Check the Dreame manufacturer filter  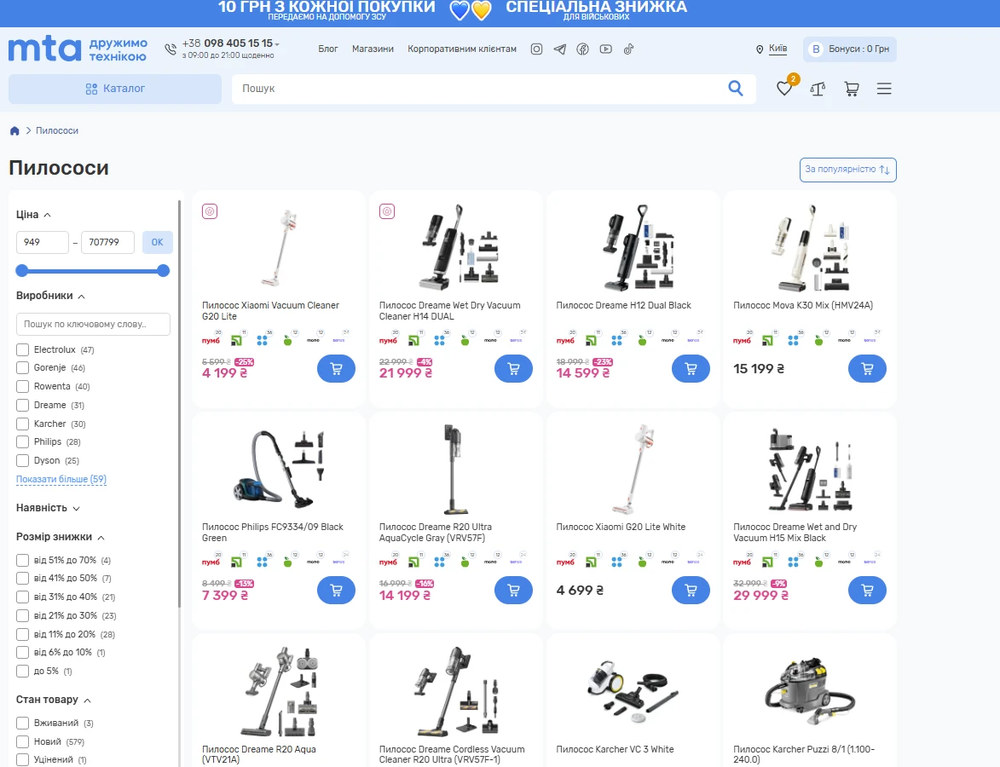point(22,405)
